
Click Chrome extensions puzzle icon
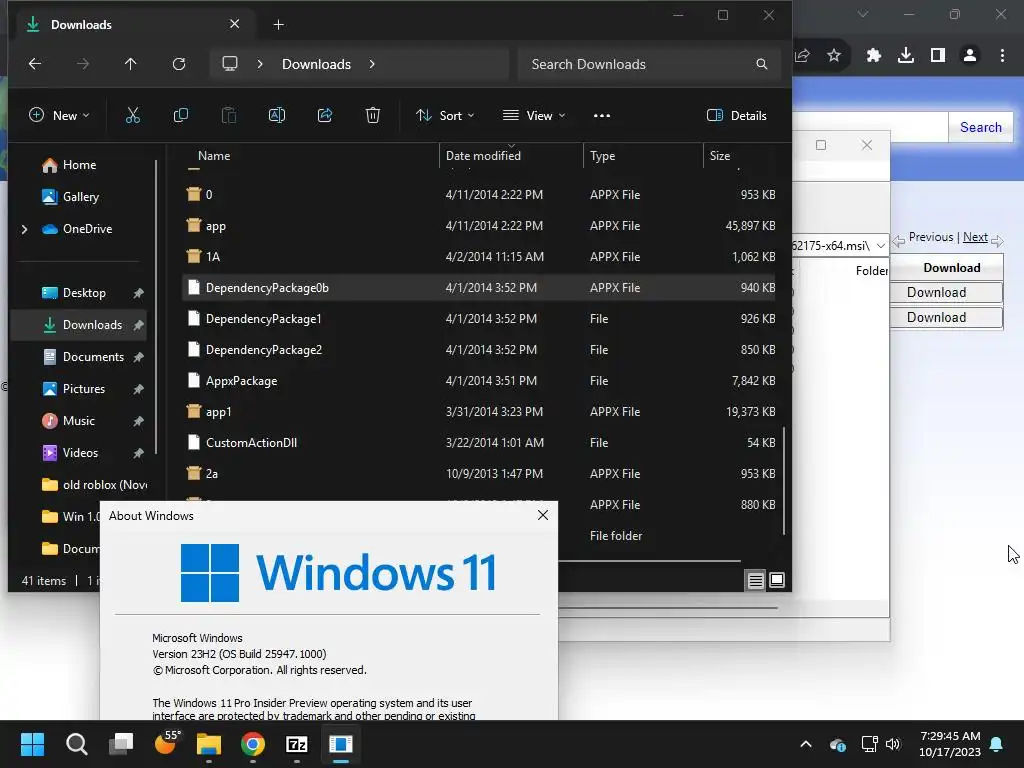click(874, 56)
